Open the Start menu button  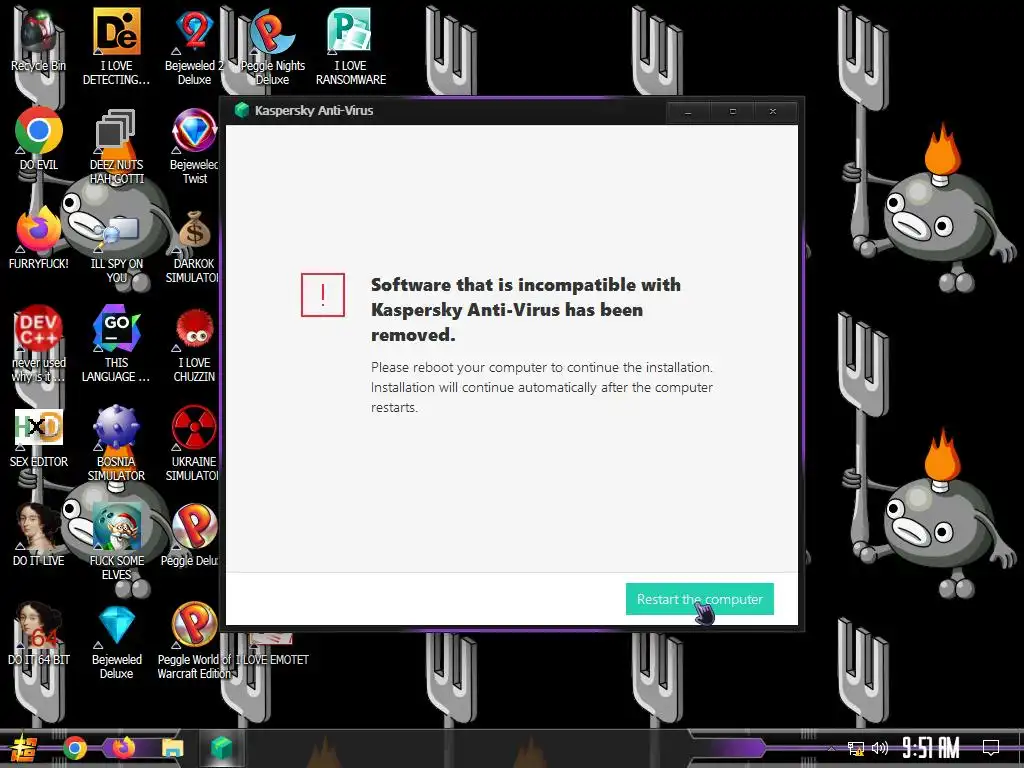(x=24, y=748)
